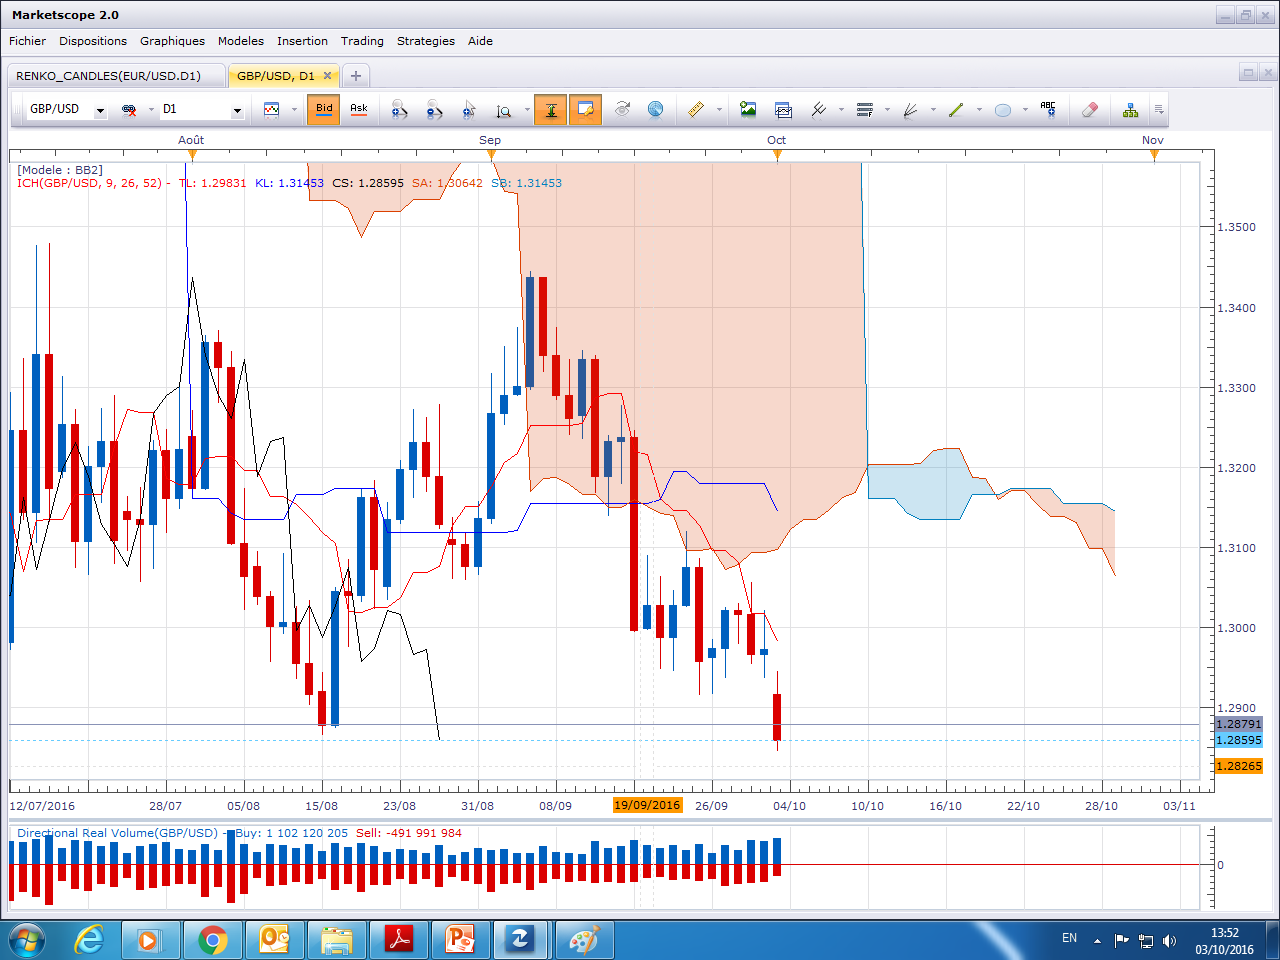Click the zoom in magnifier icon
Image resolution: width=1280 pixels, height=960 pixels.
[x=400, y=110]
